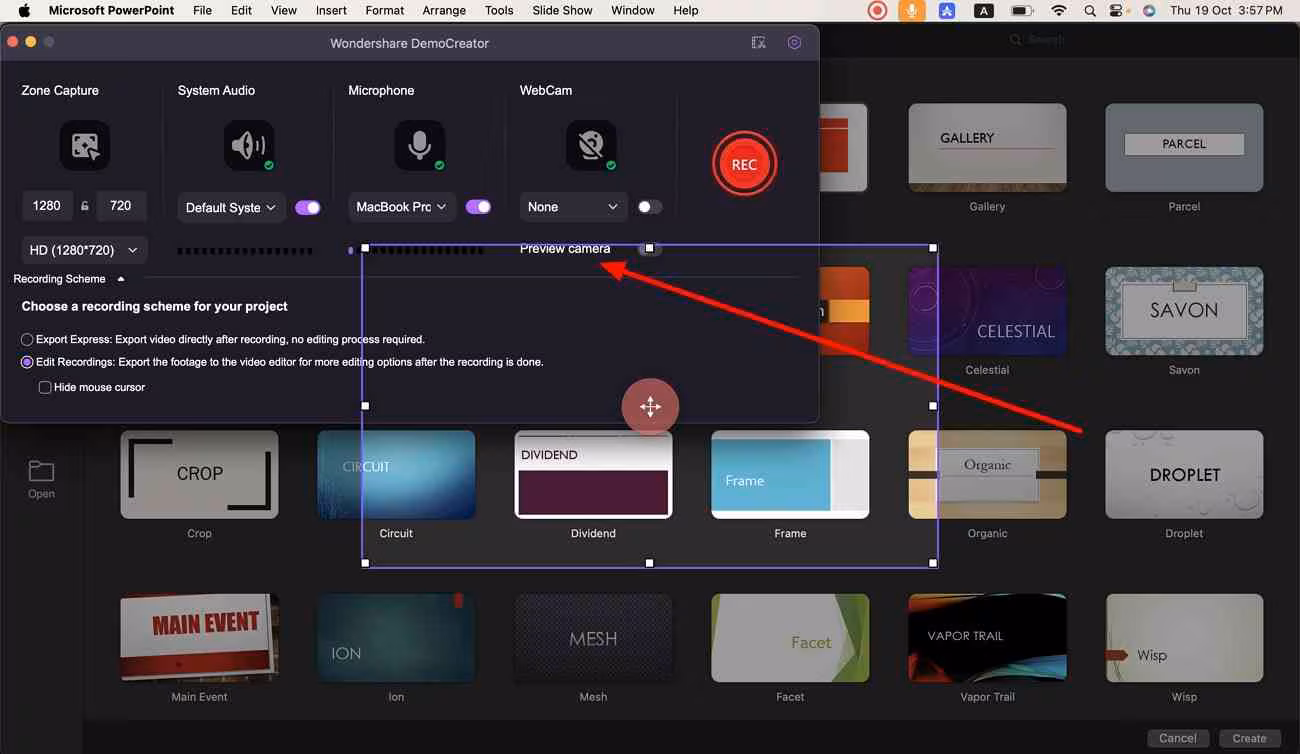The image size is (1300, 754).
Task: Select the Circuit theme thumbnail
Action: [x=396, y=475]
